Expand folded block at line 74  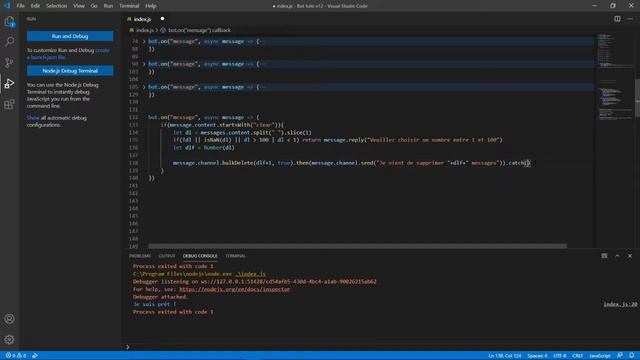(x=144, y=41)
